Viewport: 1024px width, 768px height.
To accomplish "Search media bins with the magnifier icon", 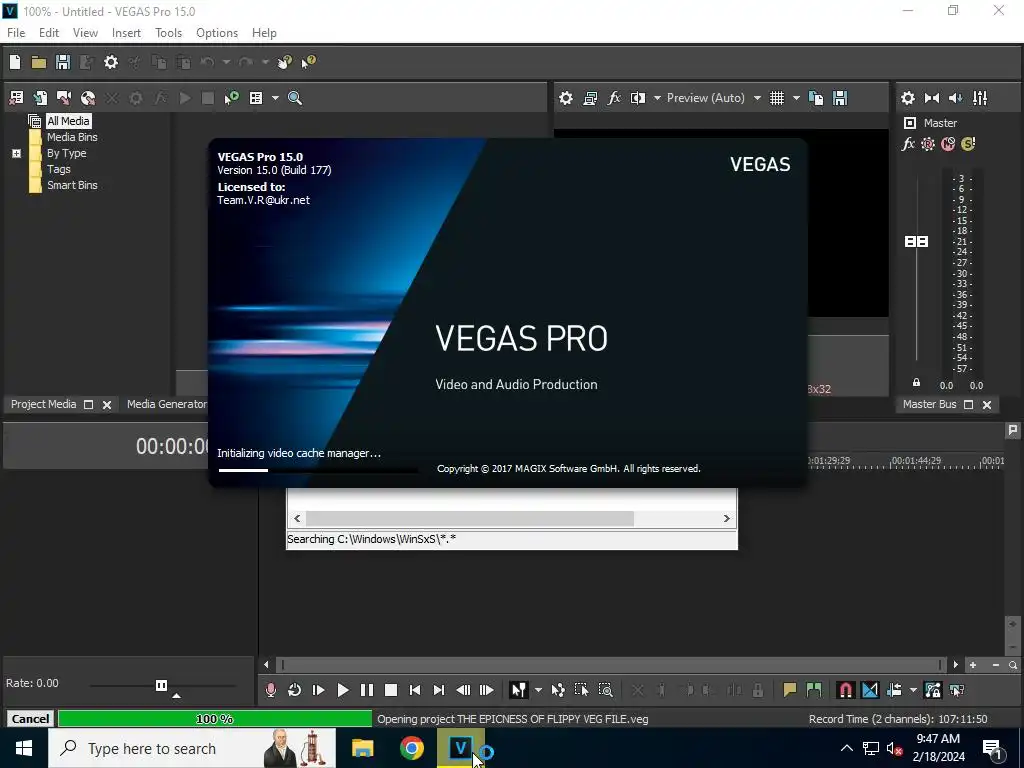I will point(295,98).
